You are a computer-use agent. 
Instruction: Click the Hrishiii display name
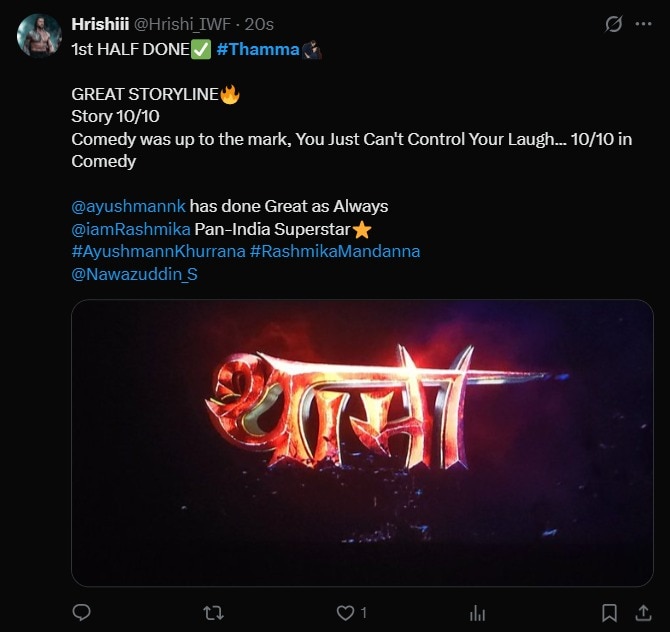100,24
